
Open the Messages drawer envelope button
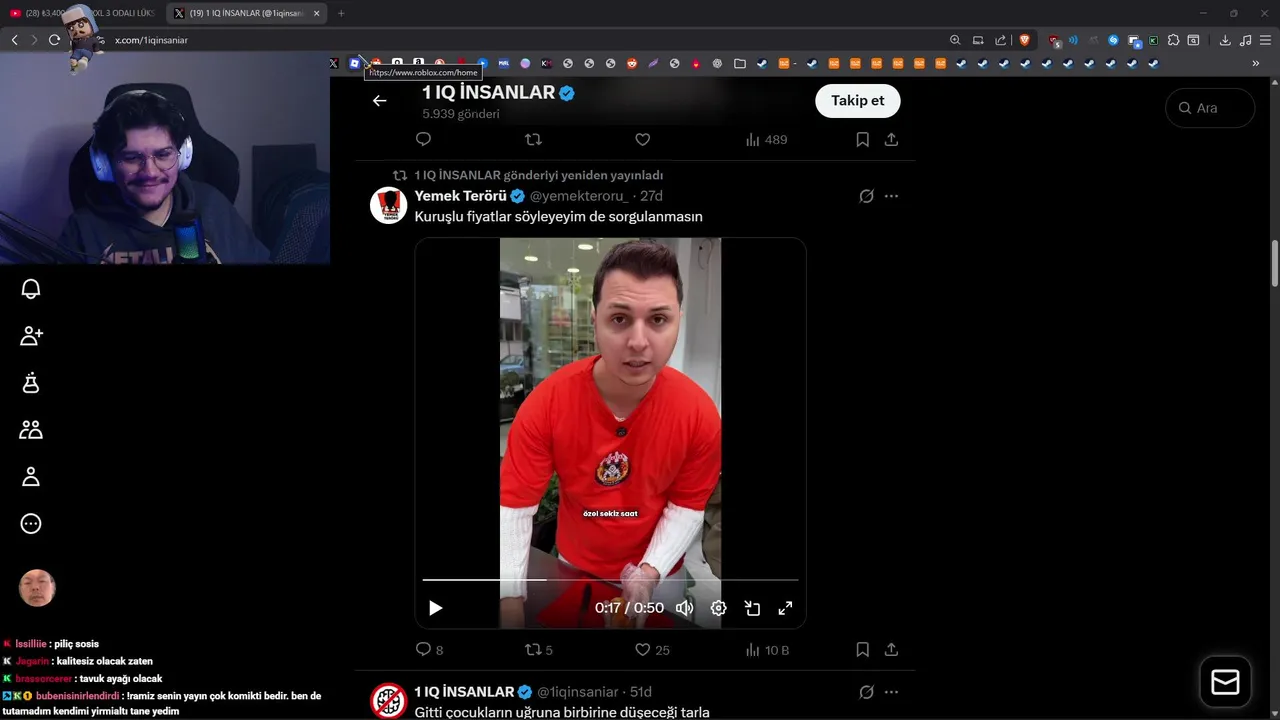point(1225,682)
